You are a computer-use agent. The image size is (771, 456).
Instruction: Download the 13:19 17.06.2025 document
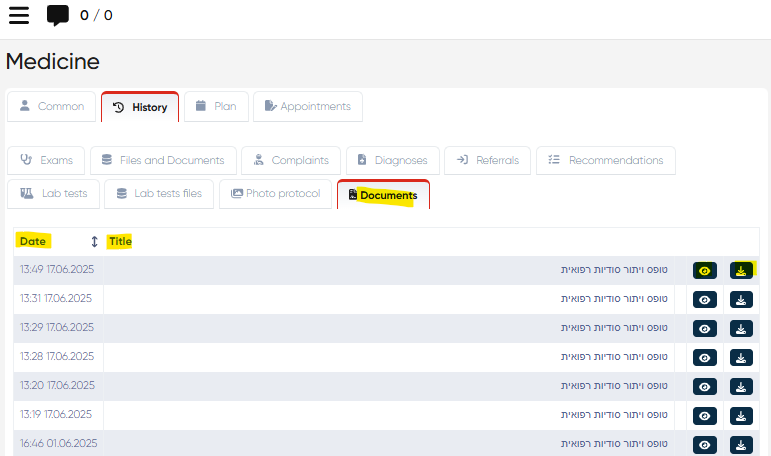coord(741,416)
